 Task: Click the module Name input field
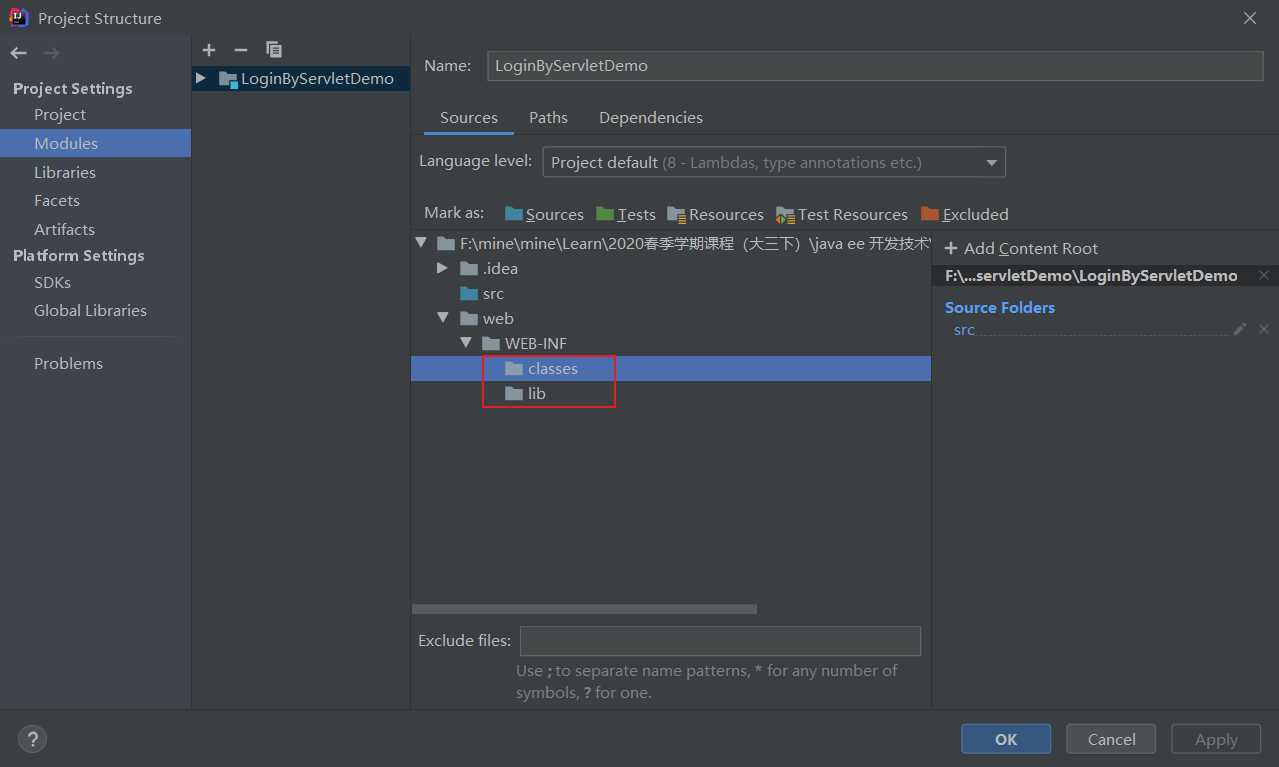(x=875, y=66)
